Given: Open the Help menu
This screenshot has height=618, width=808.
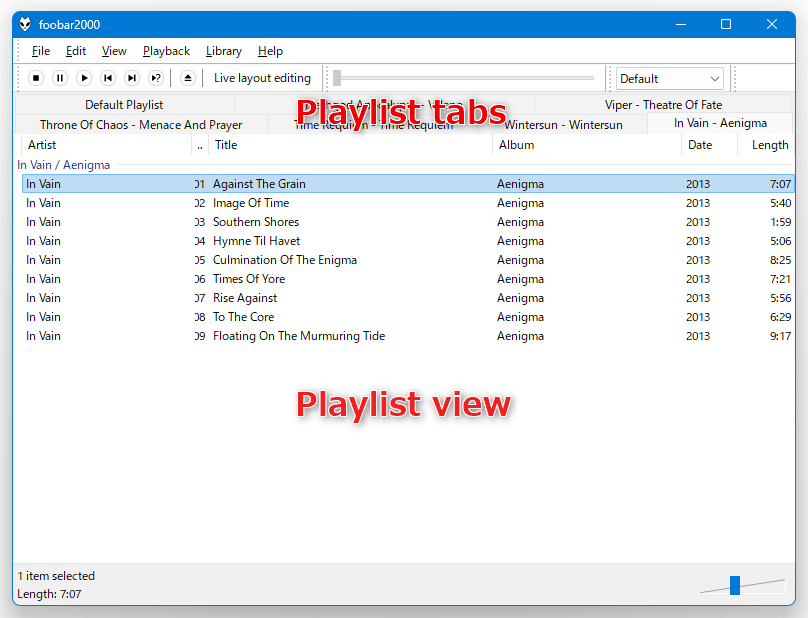Looking at the screenshot, I should [x=270, y=51].
